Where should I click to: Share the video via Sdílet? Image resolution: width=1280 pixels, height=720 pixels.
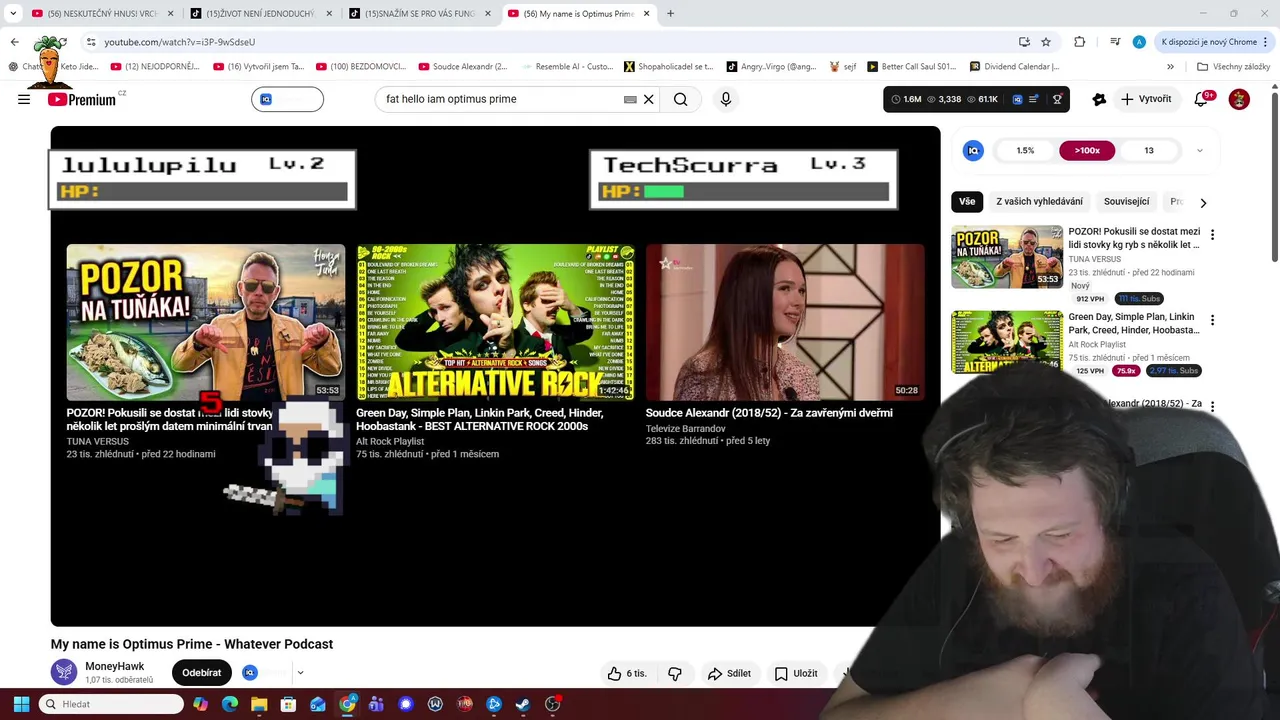tap(729, 673)
